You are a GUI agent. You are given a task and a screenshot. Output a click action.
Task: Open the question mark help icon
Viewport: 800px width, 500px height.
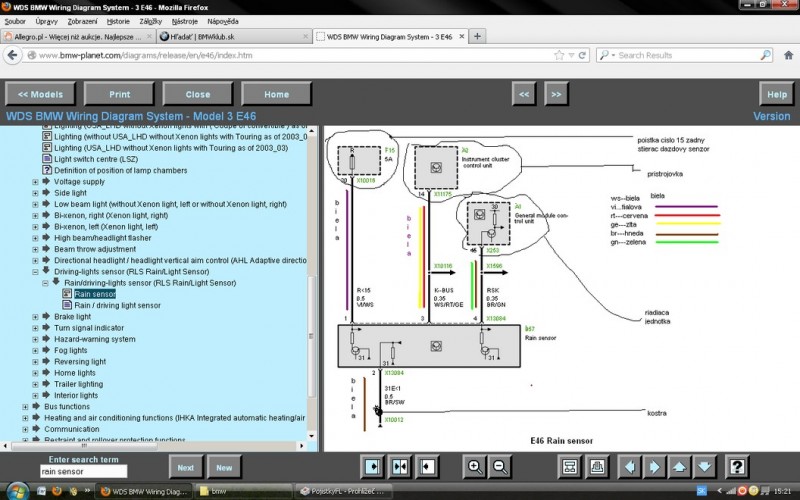tap(737, 467)
